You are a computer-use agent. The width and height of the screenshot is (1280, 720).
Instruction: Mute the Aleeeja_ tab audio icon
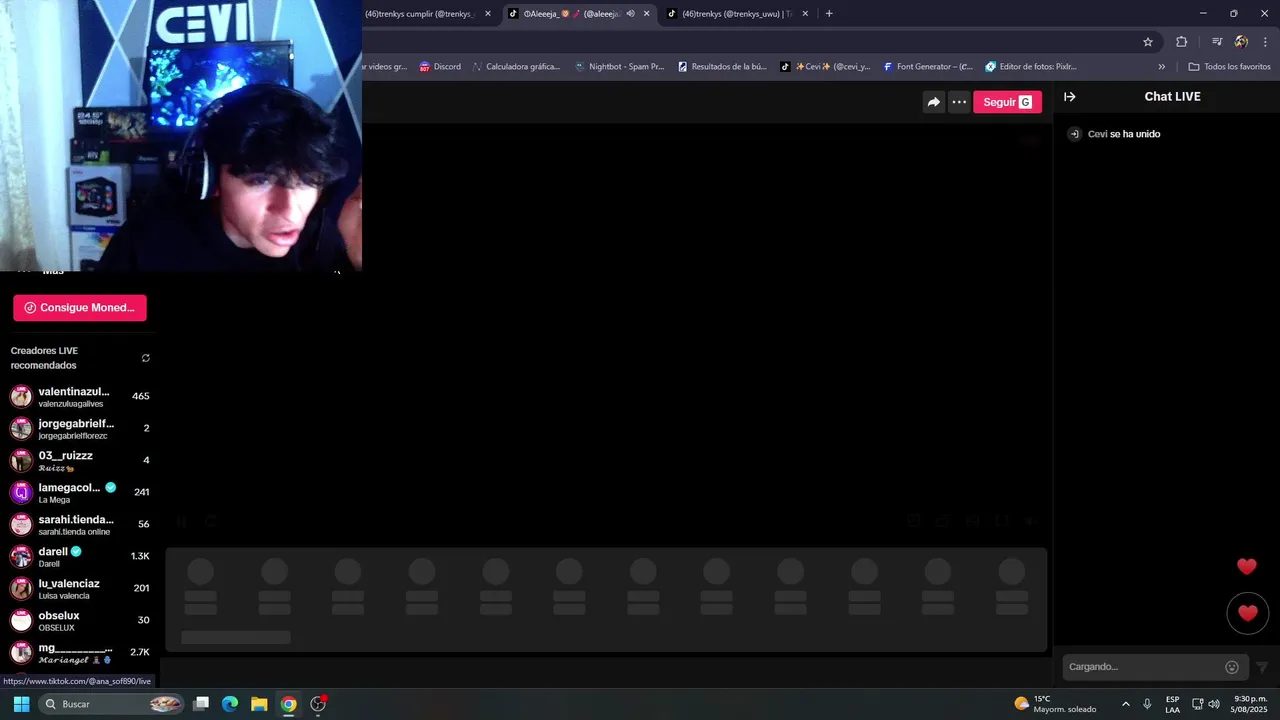tap(630, 14)
